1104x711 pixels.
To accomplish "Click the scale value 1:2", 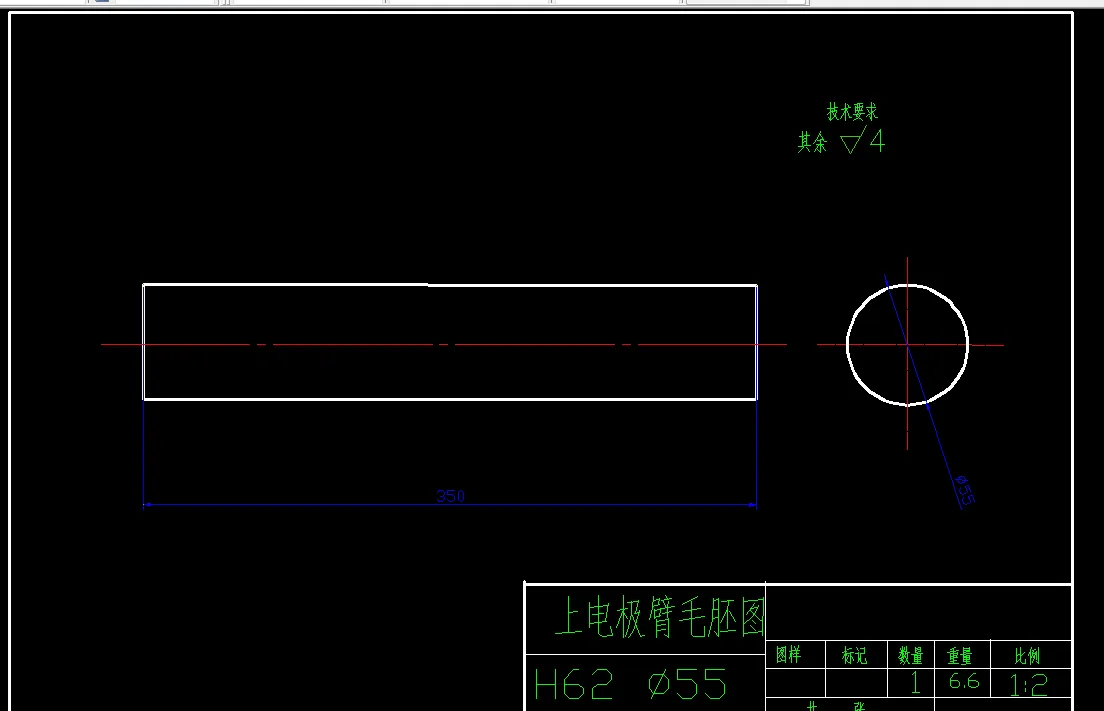I will point(1028,684).
